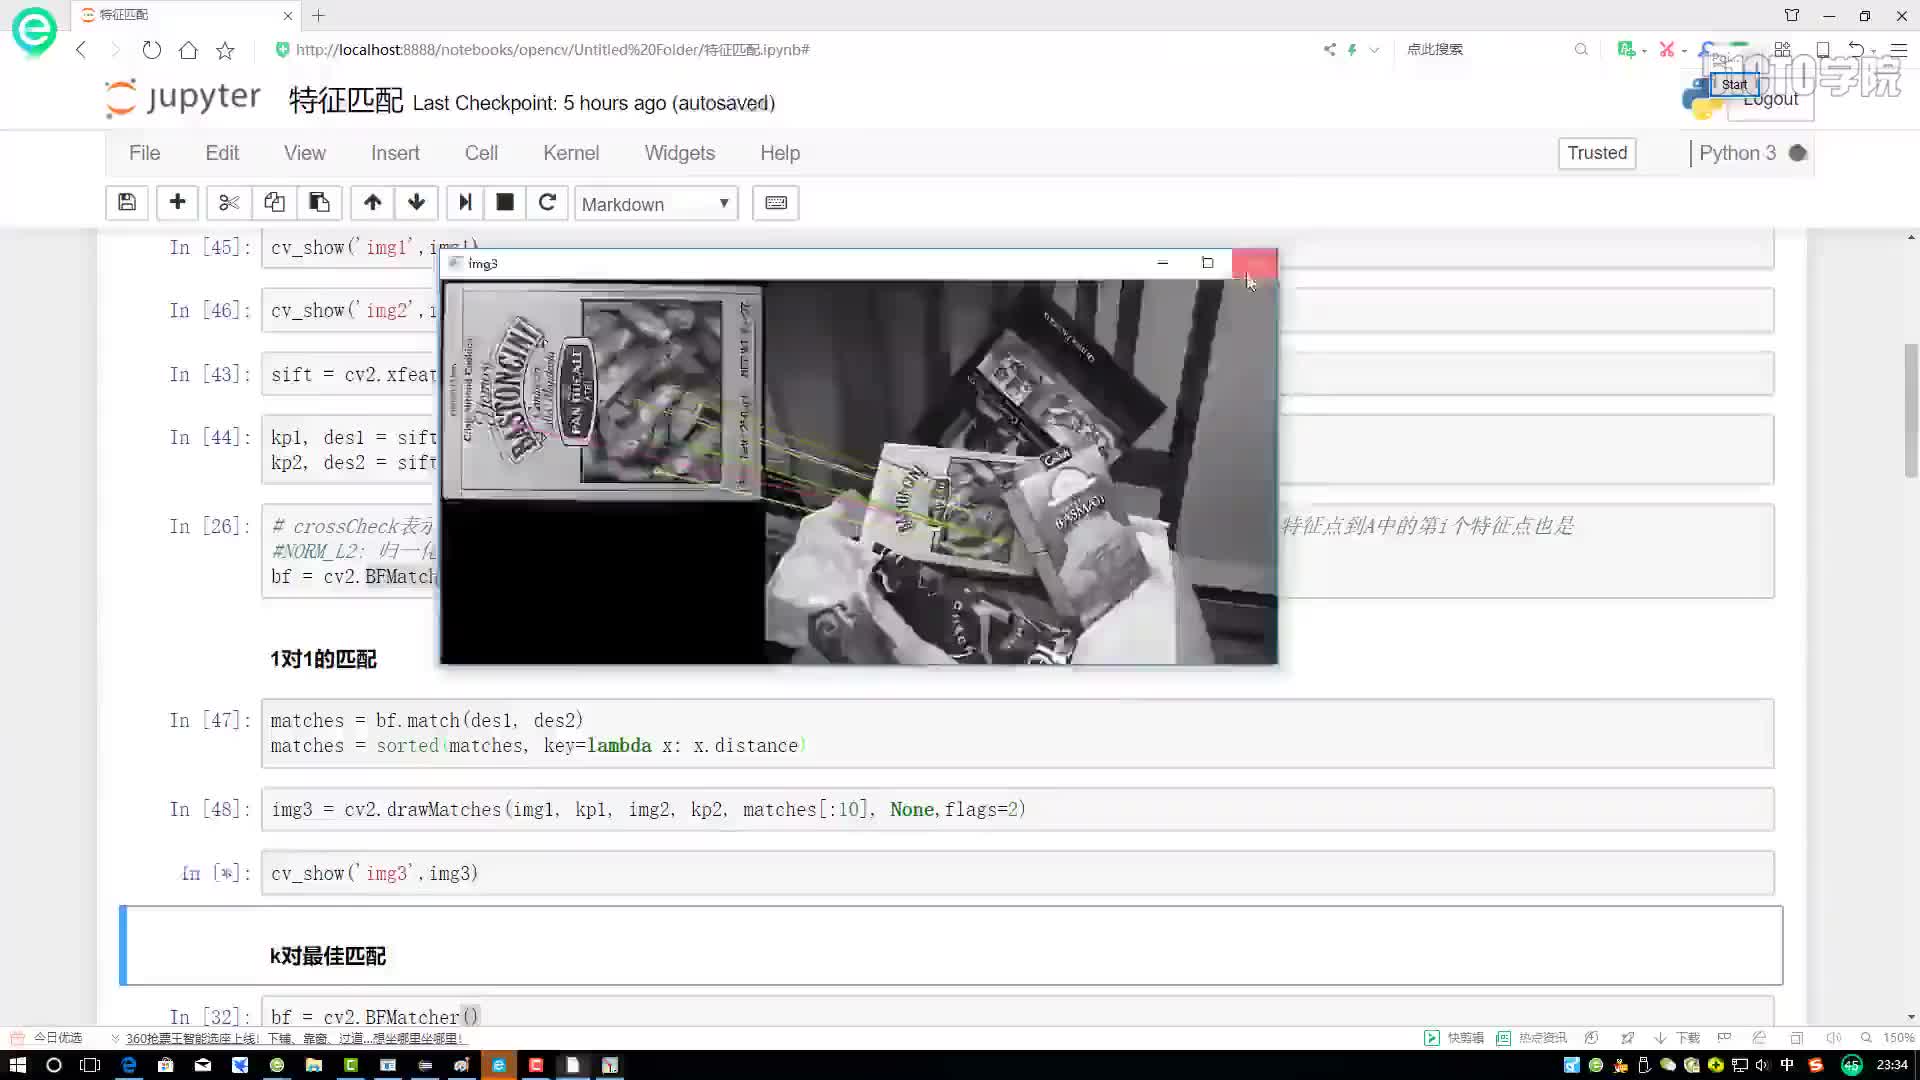The image size is (1920, 1080).
Task: Click the Trusted notebook button
Action: coord(1597,153)
